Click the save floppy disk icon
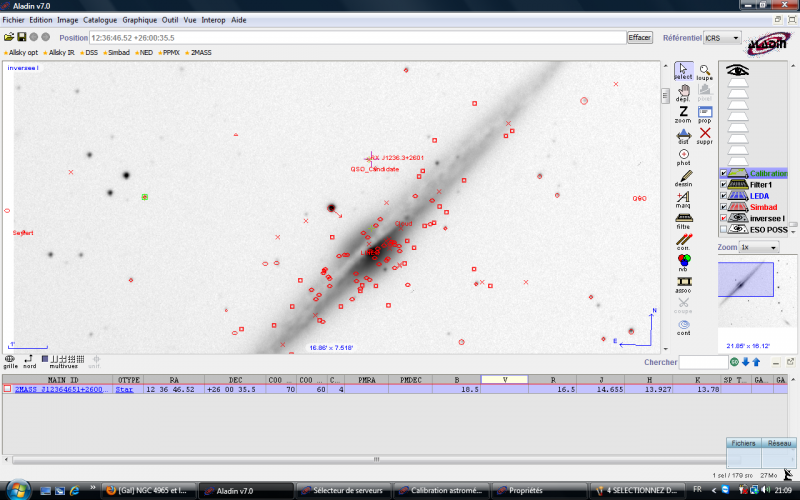Image resolution: width=800 pixels, height=500 pixels. click(x=21, y=37)
